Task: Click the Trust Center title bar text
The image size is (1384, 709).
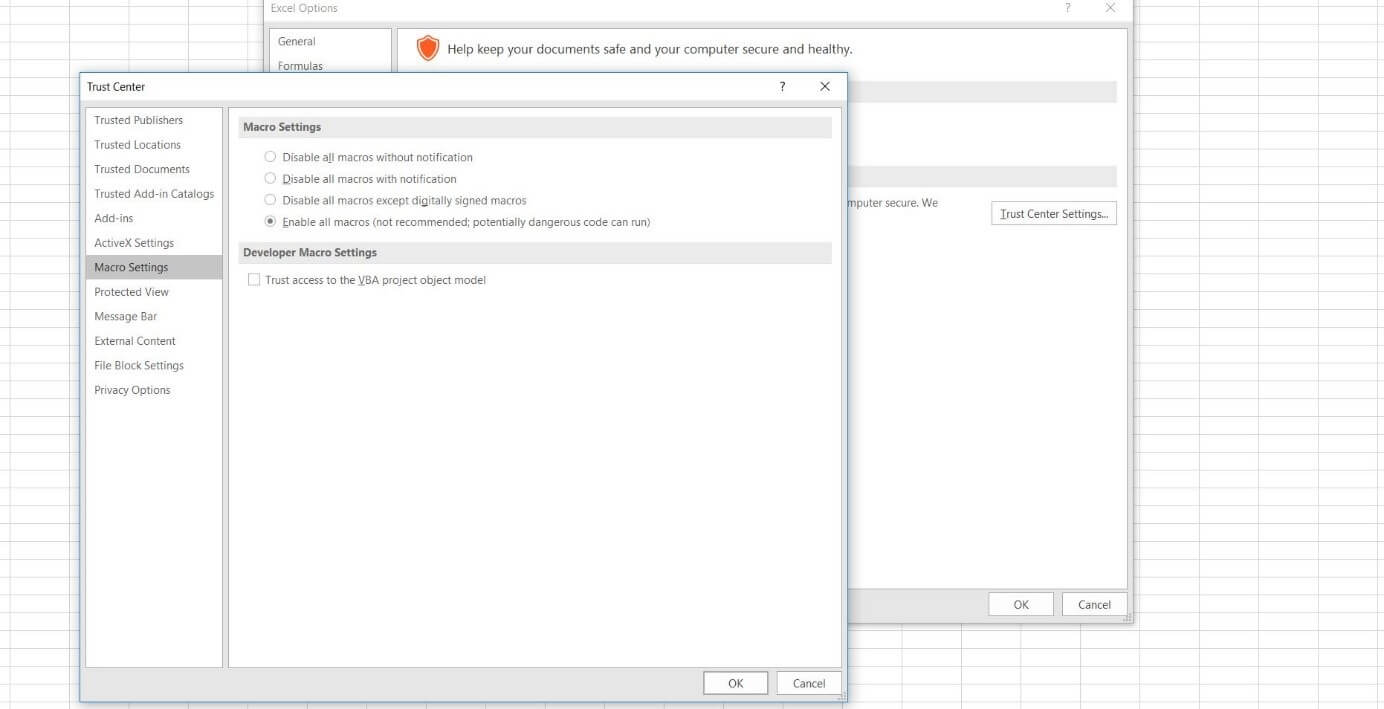Action: (116, 87)
